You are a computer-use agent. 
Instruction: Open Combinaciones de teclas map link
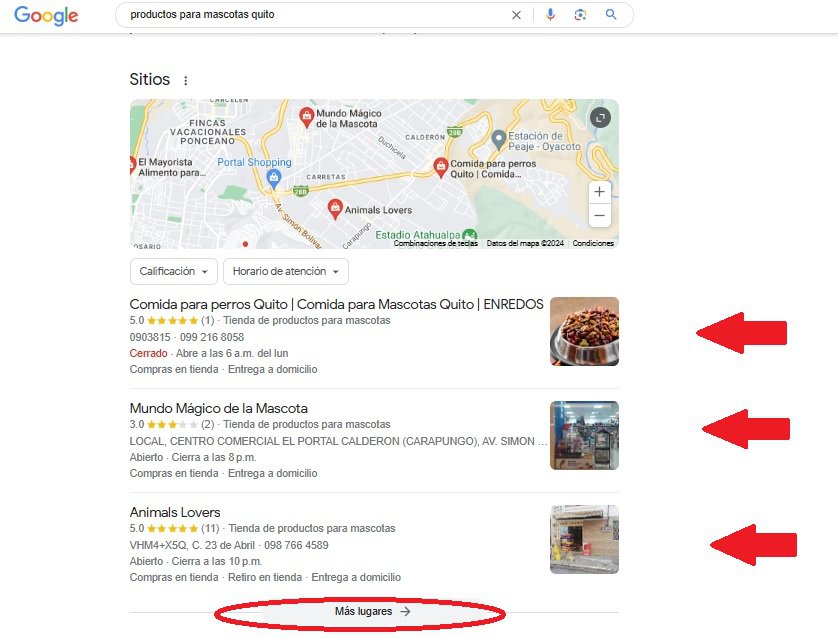pos(436,243)
